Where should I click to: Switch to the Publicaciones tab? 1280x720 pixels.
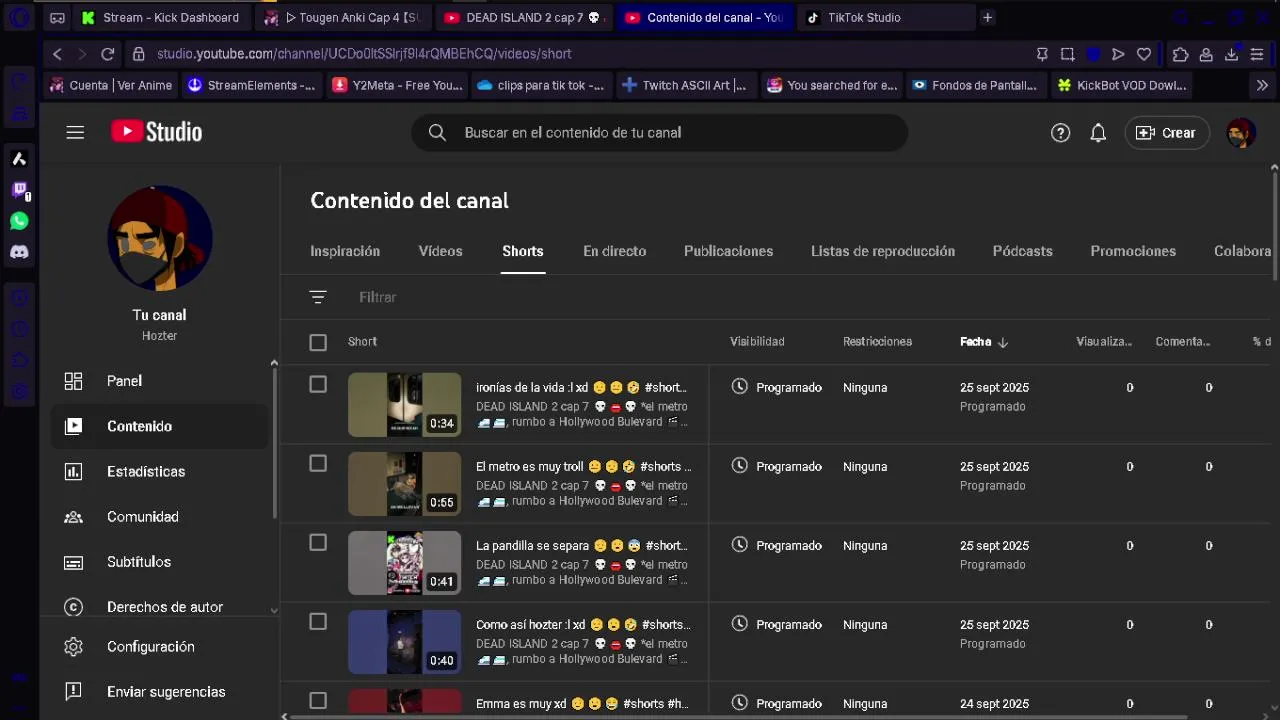point(728,251)
